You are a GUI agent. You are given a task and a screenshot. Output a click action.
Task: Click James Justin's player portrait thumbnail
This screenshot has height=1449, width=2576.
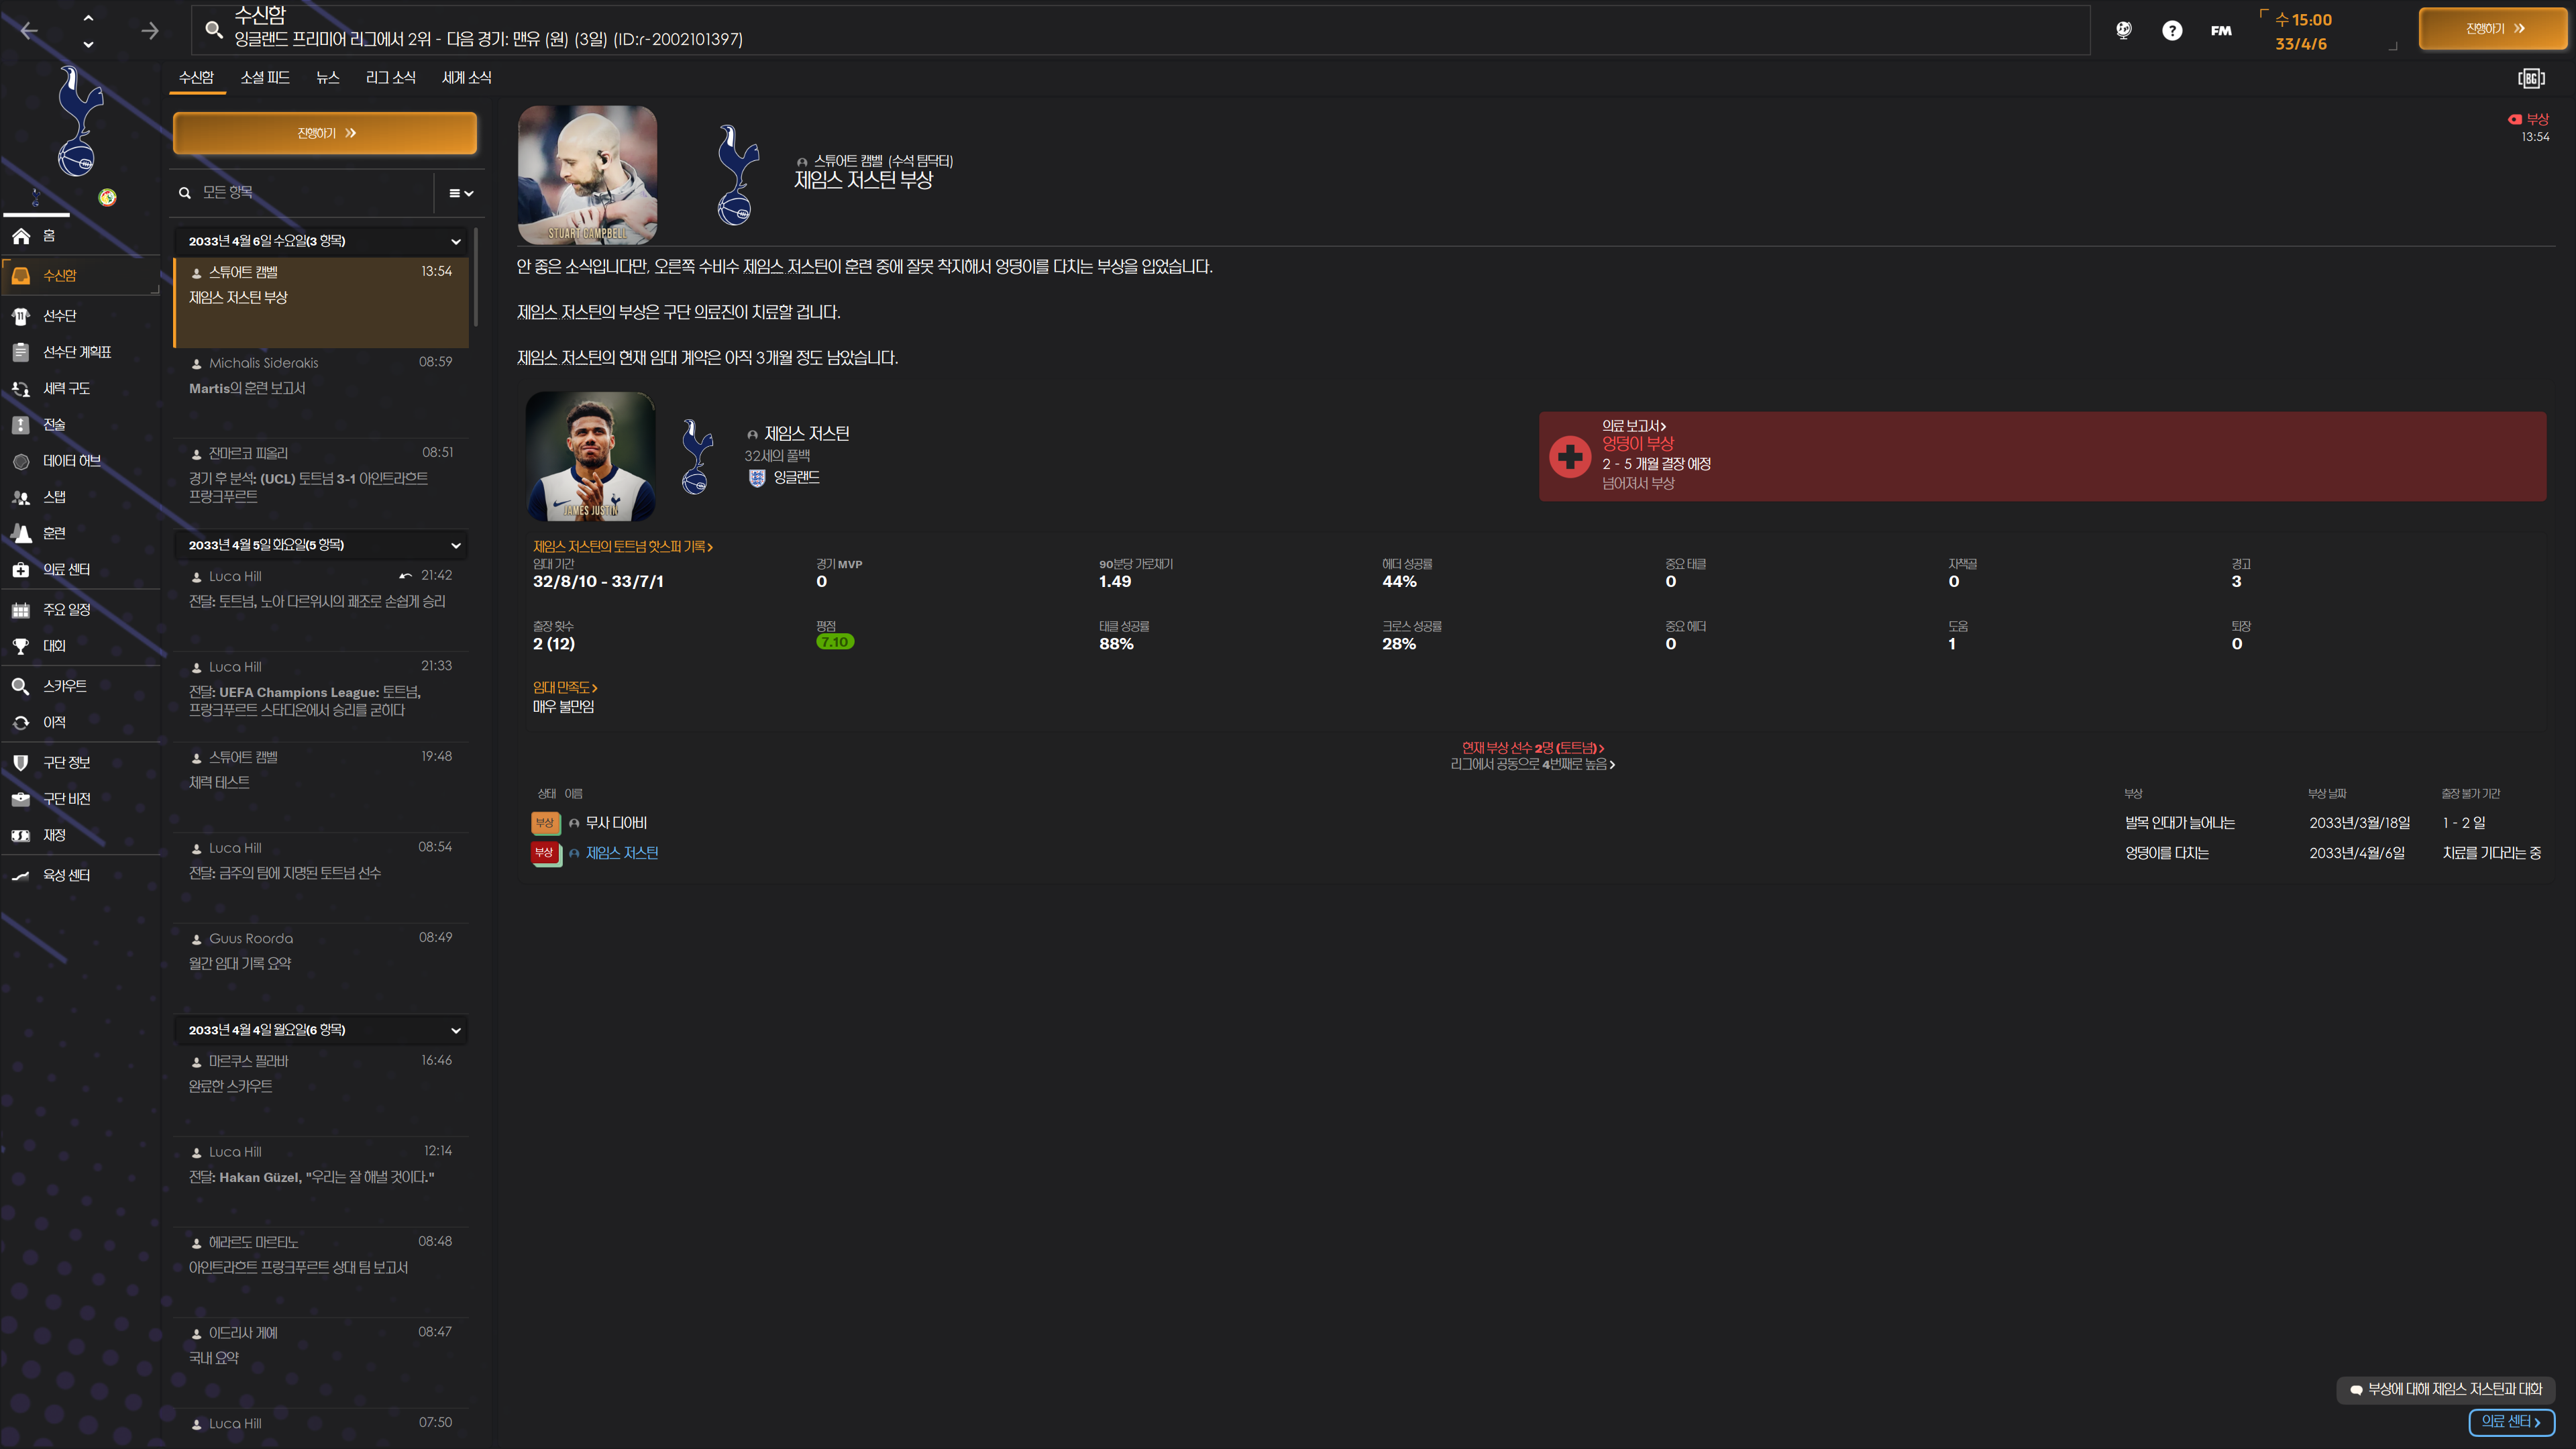pyautogui.click(x=590, y=456)
